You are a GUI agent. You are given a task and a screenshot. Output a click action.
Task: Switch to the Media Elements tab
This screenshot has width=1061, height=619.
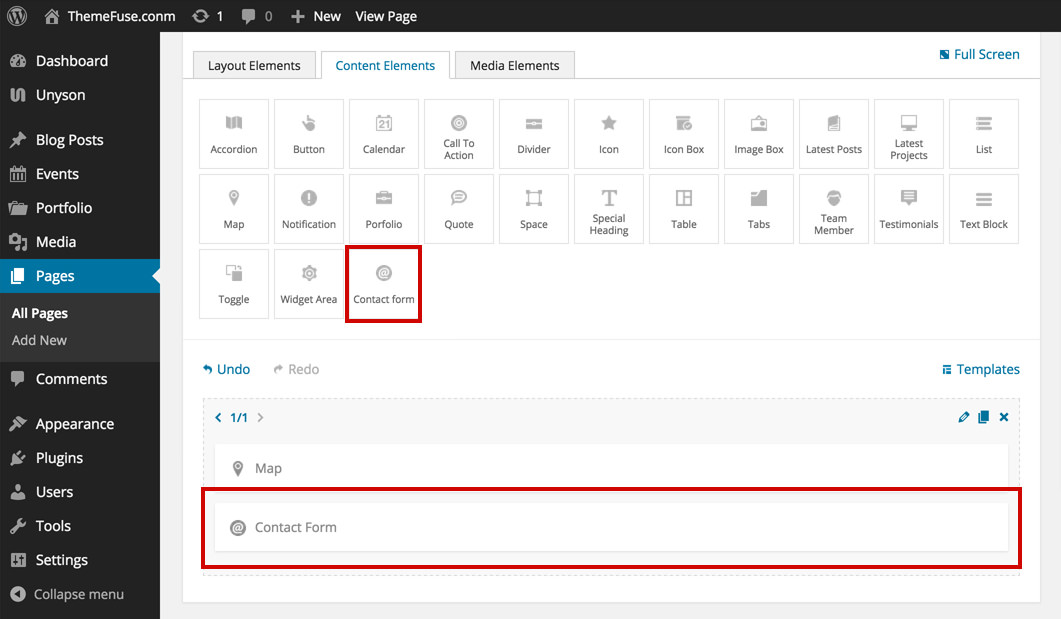point(514,66)
